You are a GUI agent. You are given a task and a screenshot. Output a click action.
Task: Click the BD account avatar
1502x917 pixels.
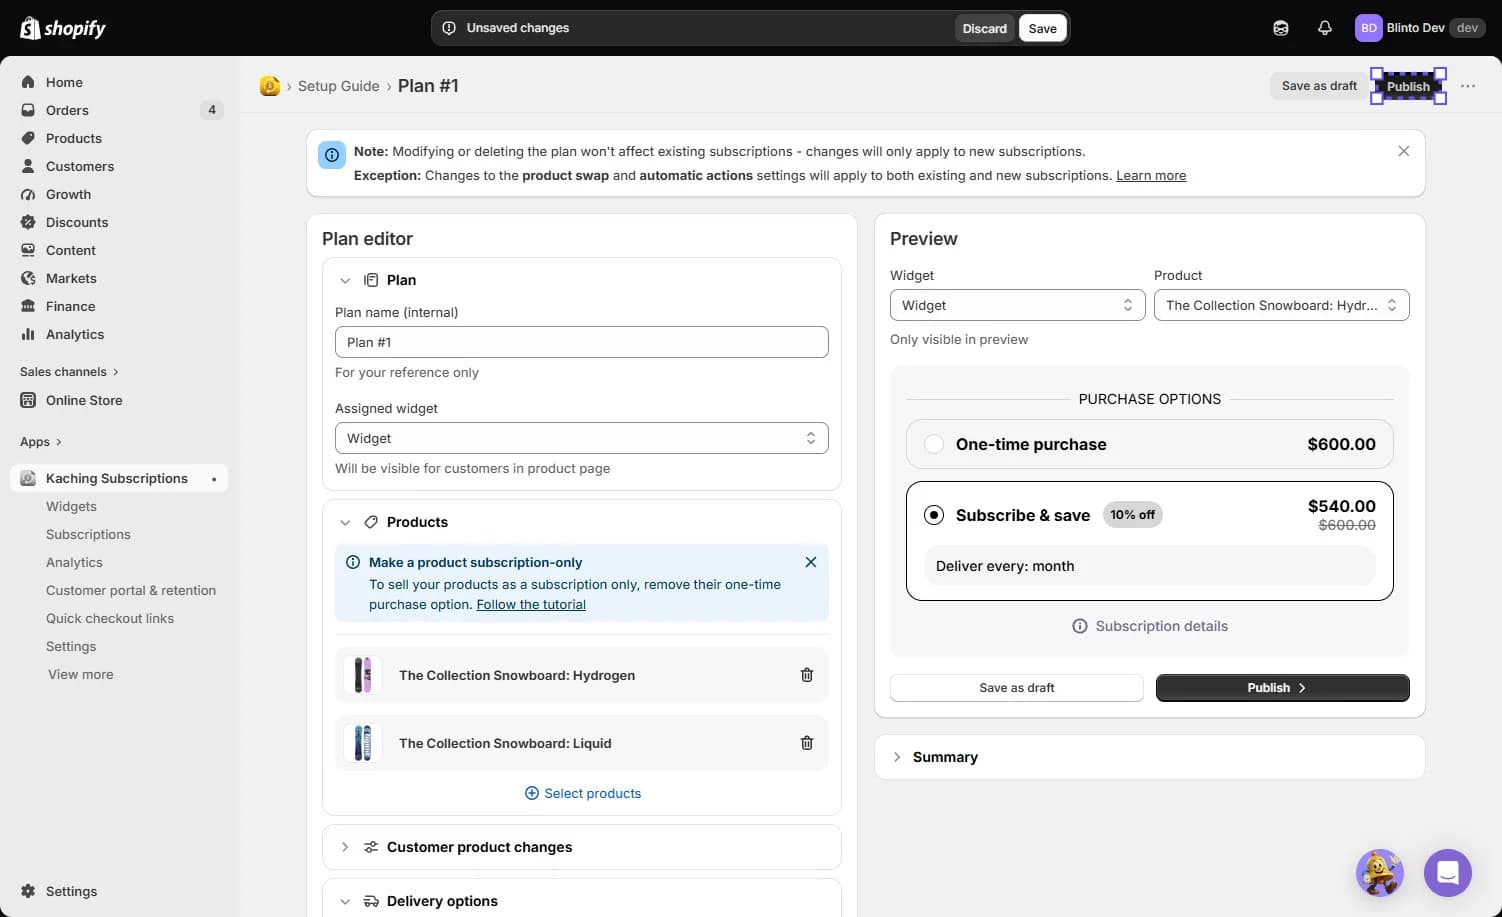(x=1368, y=28)
